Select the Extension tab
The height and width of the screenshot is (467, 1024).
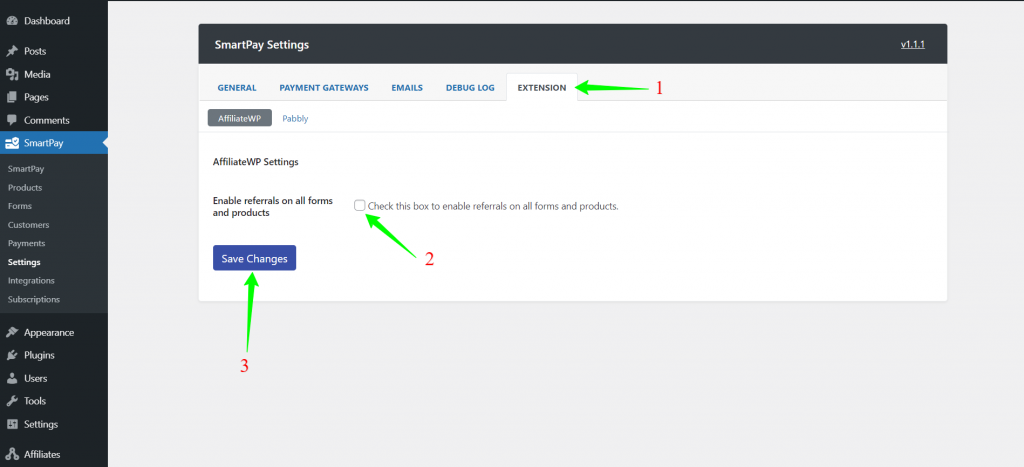[x=542, y=88]
